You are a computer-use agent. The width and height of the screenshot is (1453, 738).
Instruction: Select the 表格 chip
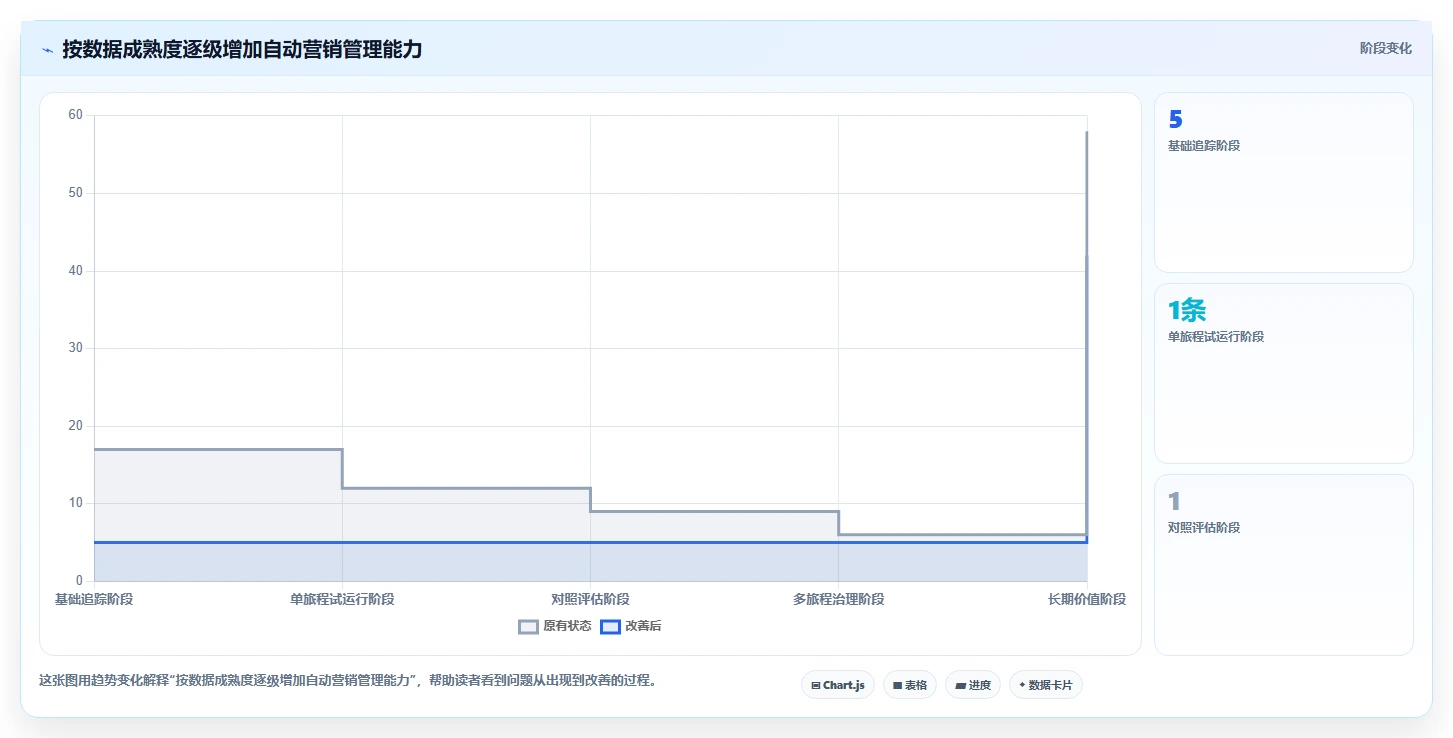coord(910,685)
